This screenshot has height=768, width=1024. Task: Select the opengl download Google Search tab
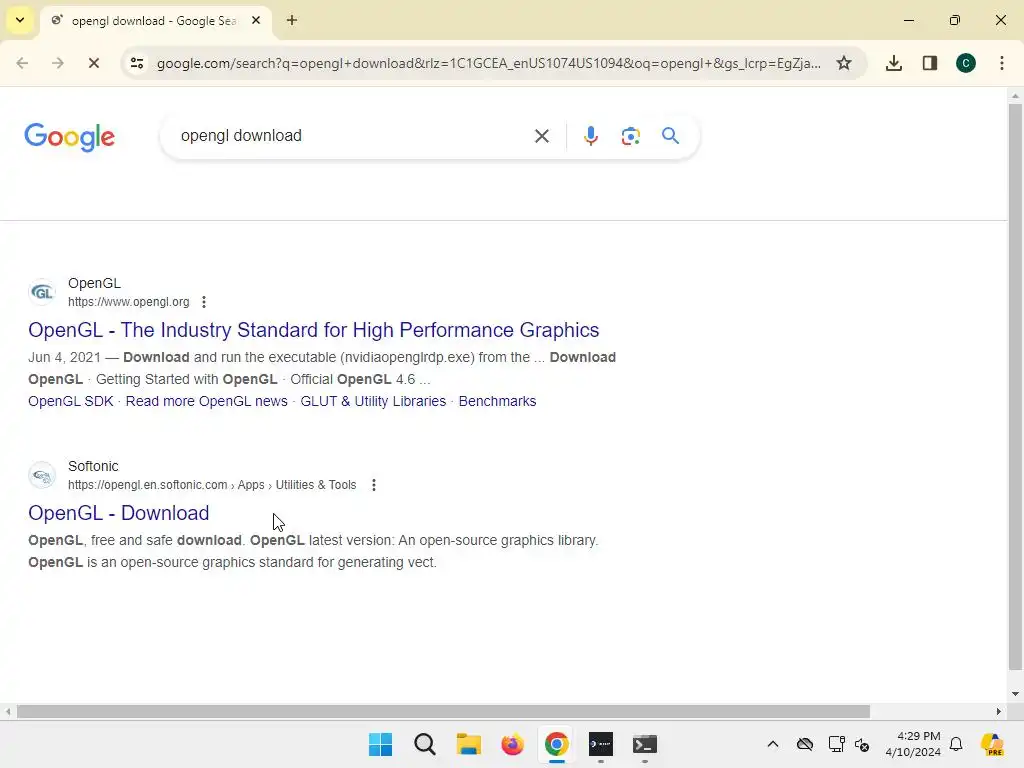153,21
